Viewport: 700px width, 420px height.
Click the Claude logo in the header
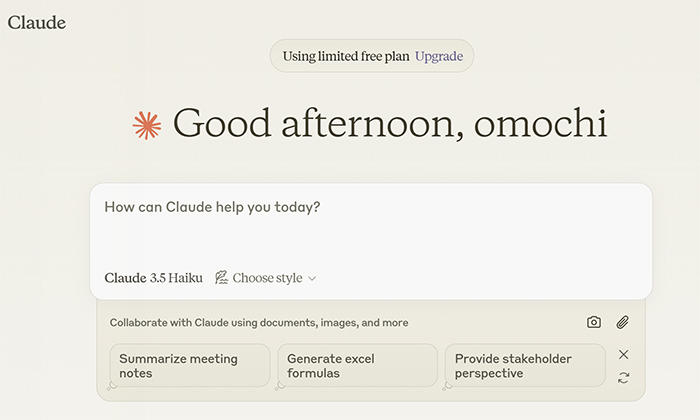click(37, 23)
